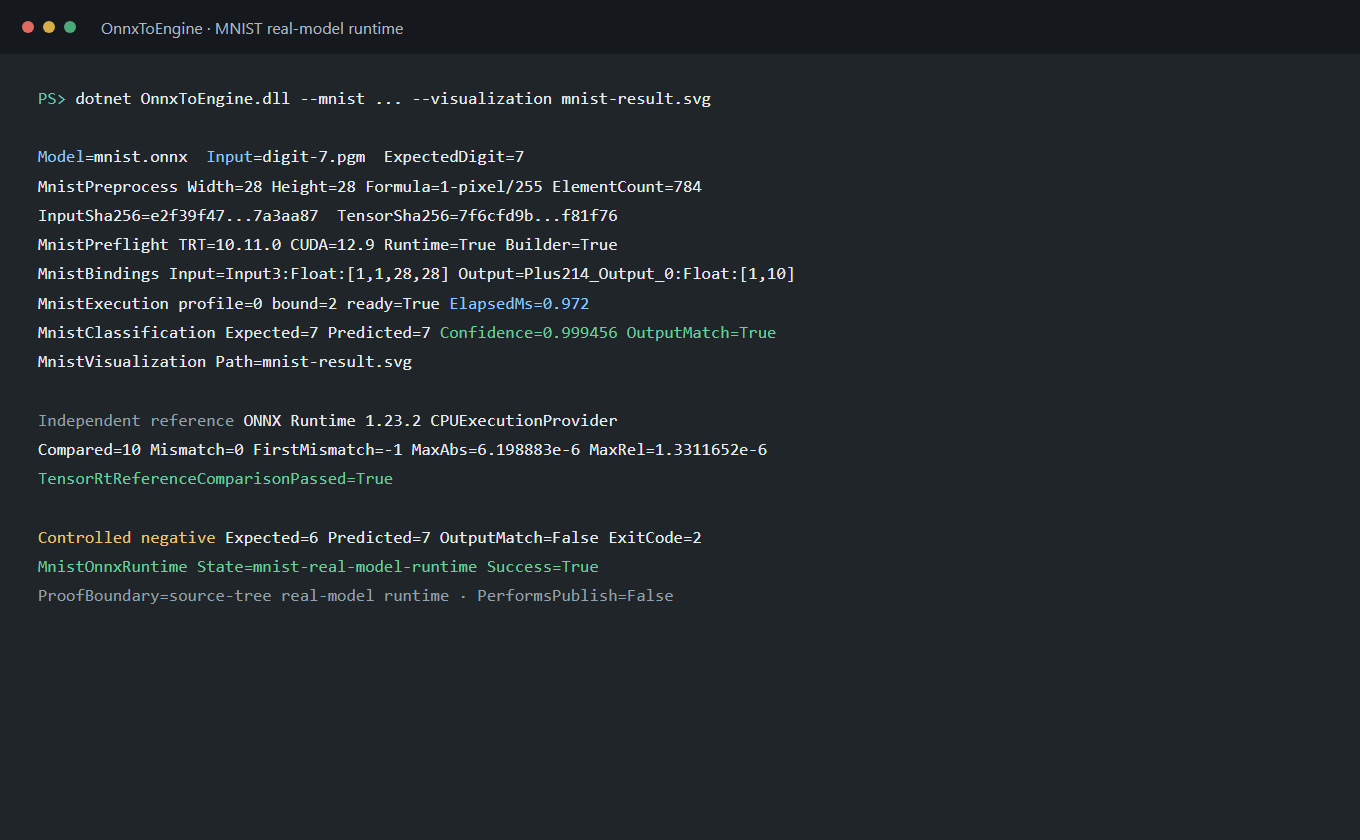Click 'Input=Input3:Float:[1,1,28,28]' binding
Viewport: 1360px width, 840px height.
309,274
